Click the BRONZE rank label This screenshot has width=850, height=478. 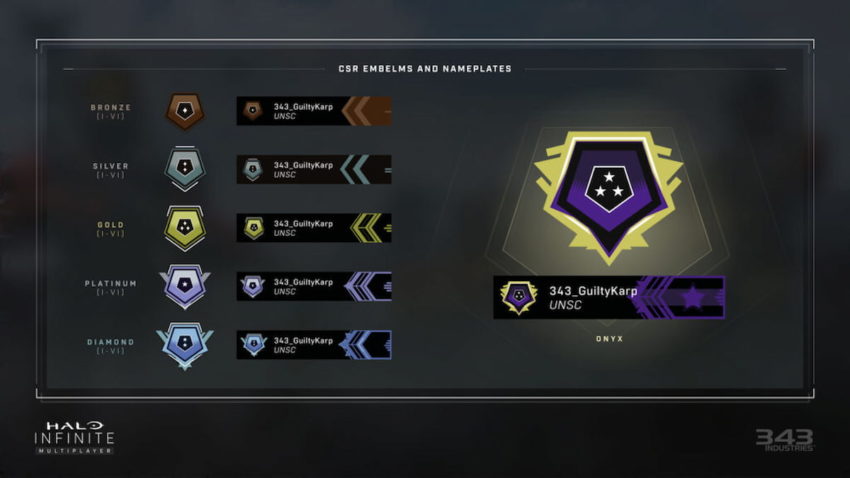tap(111, 107)
